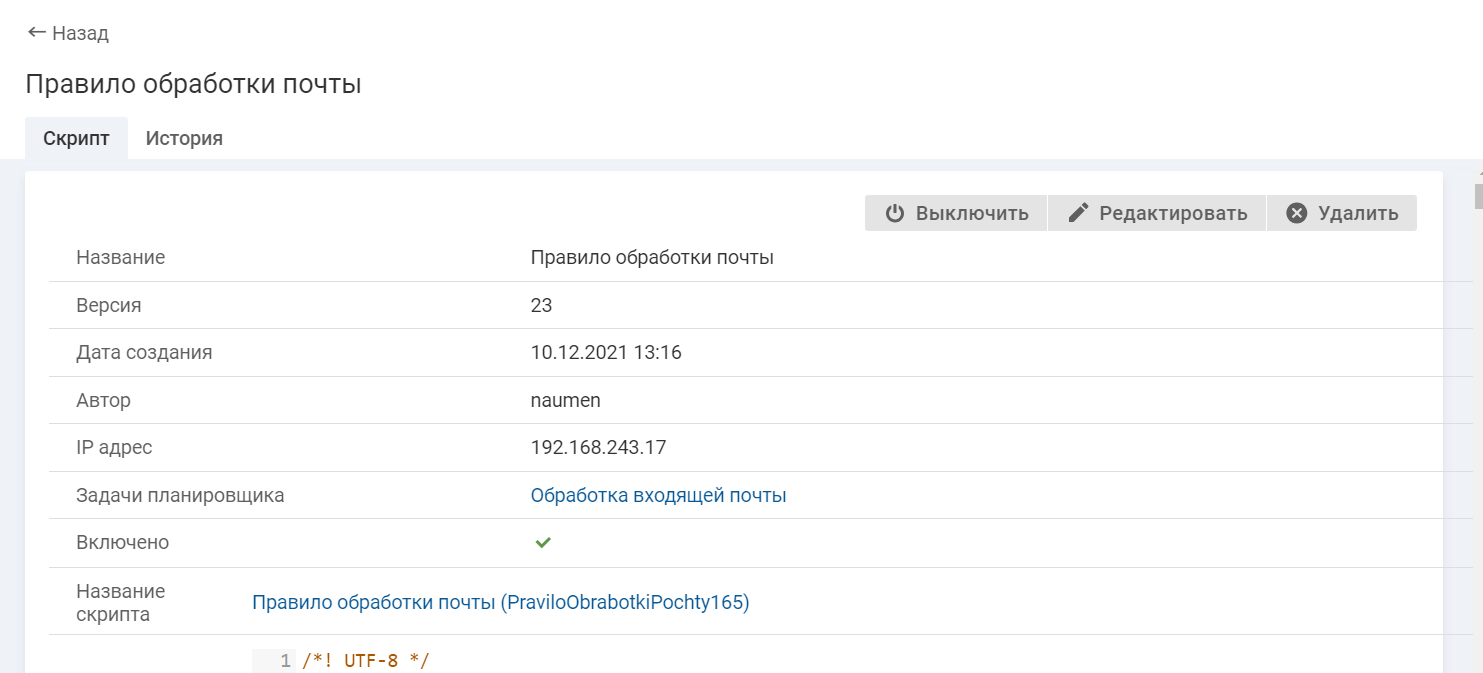Click the version value 23
1483x673 pixels.
(541, 305)
